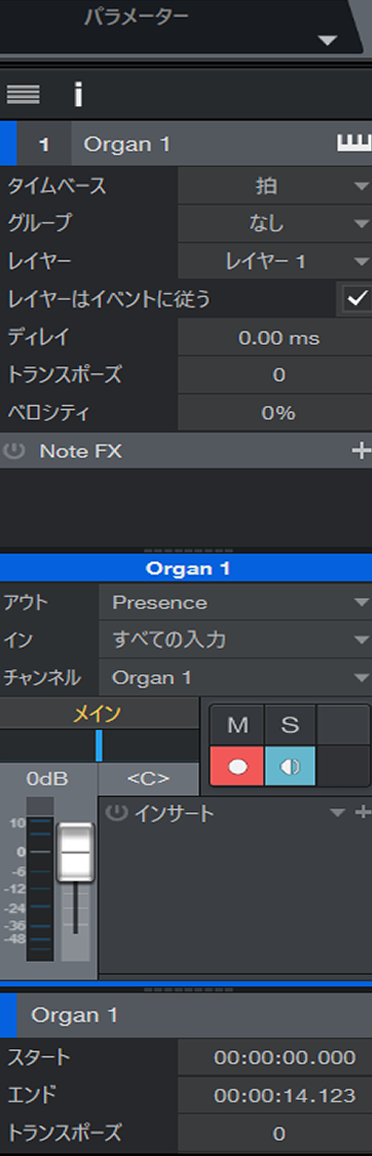Uncheck レイヤーはイベントに従う checkbox
The width and height of the screenshot is (372, 1156).
click(x=357, y=299)
